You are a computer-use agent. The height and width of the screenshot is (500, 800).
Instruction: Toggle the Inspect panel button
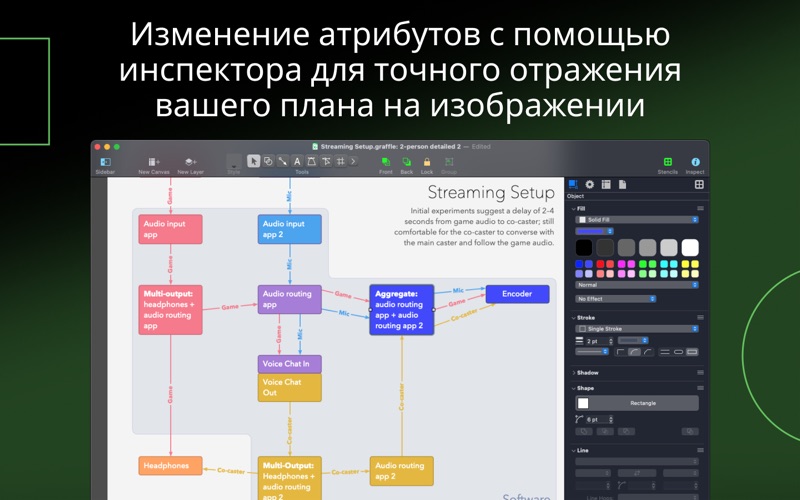coord(695,165)
